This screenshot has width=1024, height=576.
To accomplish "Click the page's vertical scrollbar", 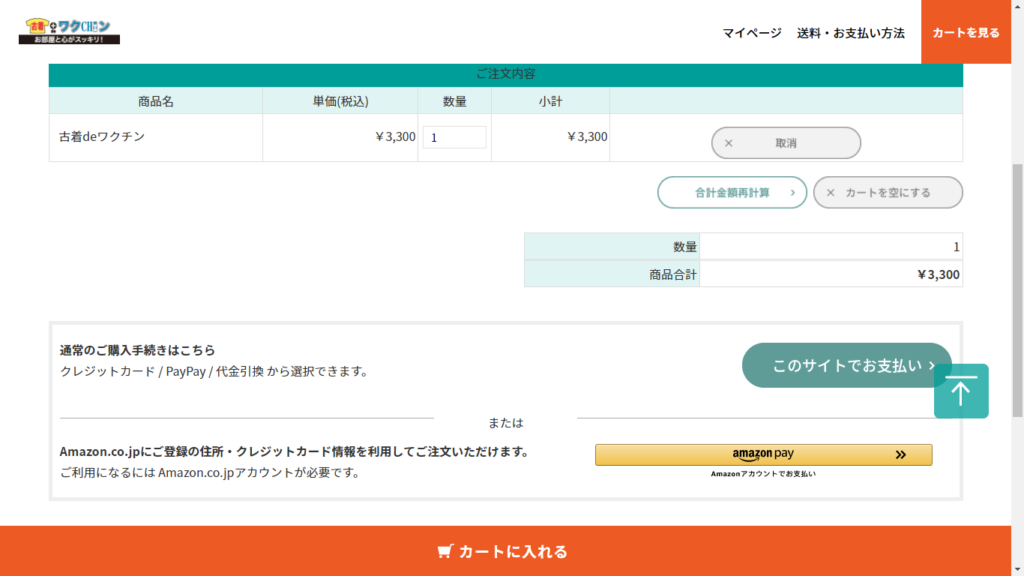I will click(x=1017, y=290).
